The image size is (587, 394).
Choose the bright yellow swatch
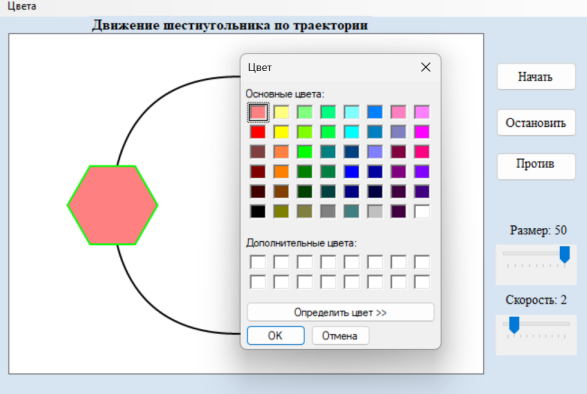(281, 132)
